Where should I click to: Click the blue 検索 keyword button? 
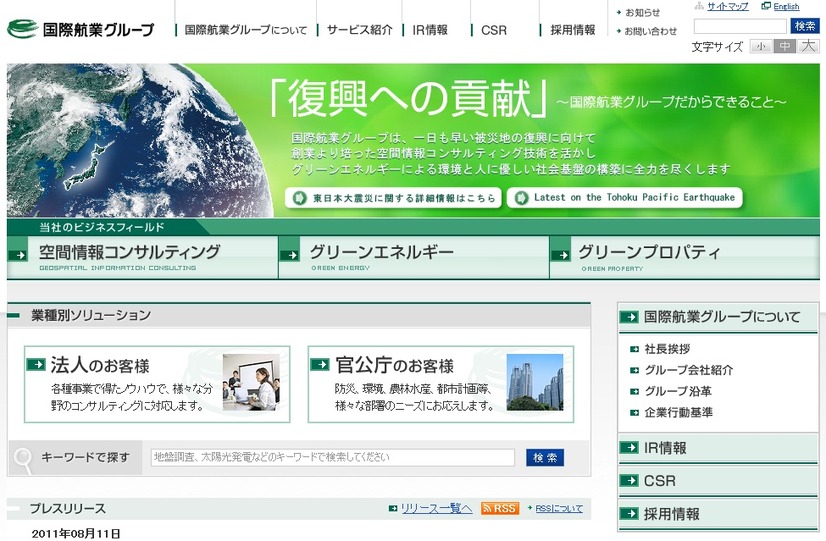[x=545, y=457]
